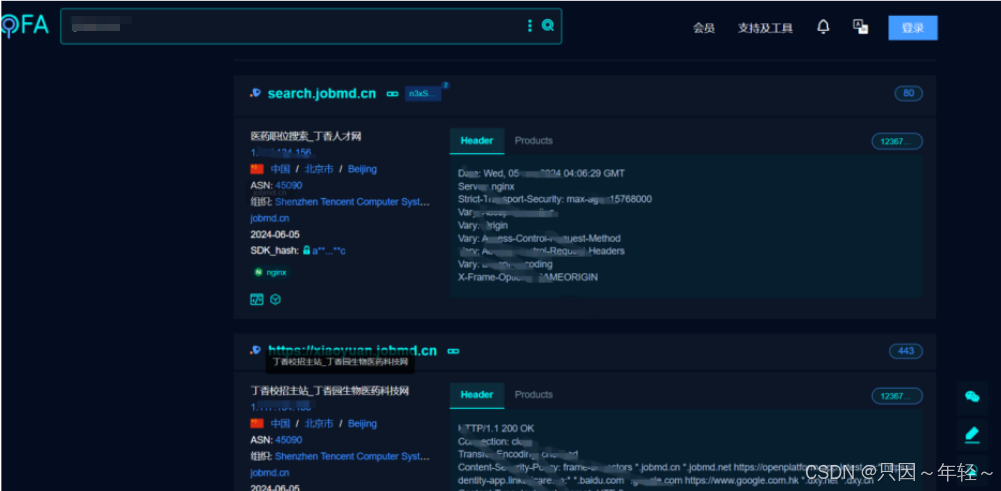Switch the site language via translate icon

tap(860, 27)
